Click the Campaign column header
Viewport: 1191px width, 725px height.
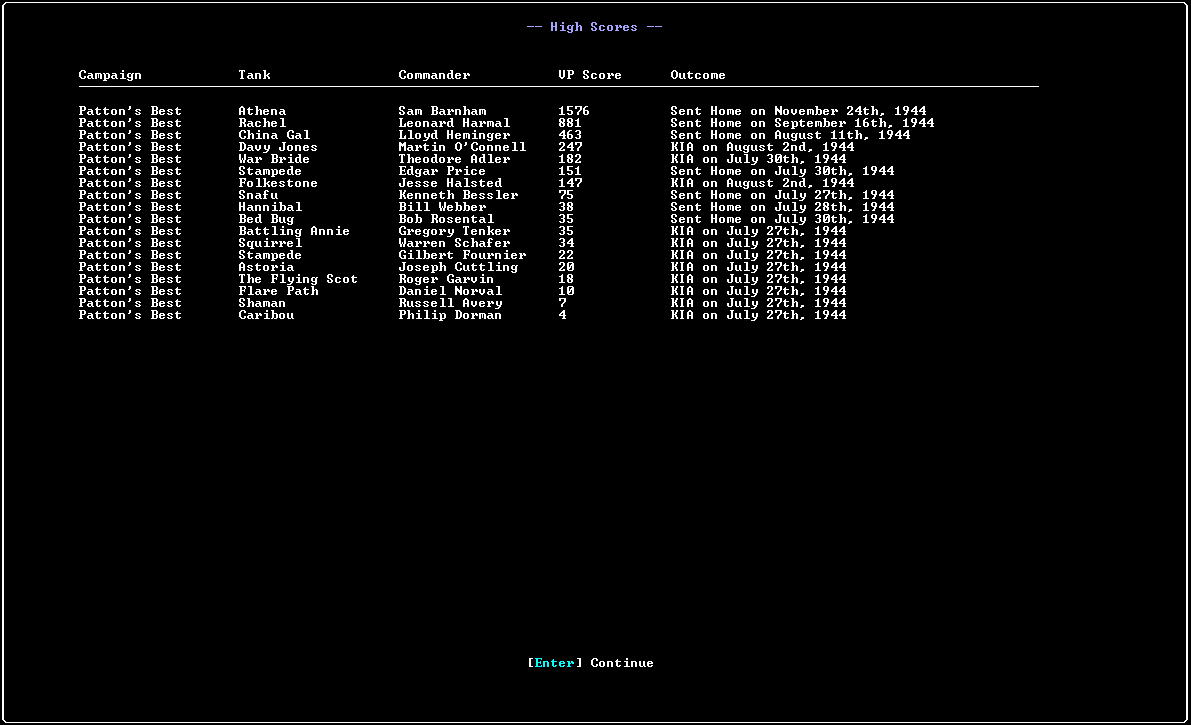click(110, 74)
